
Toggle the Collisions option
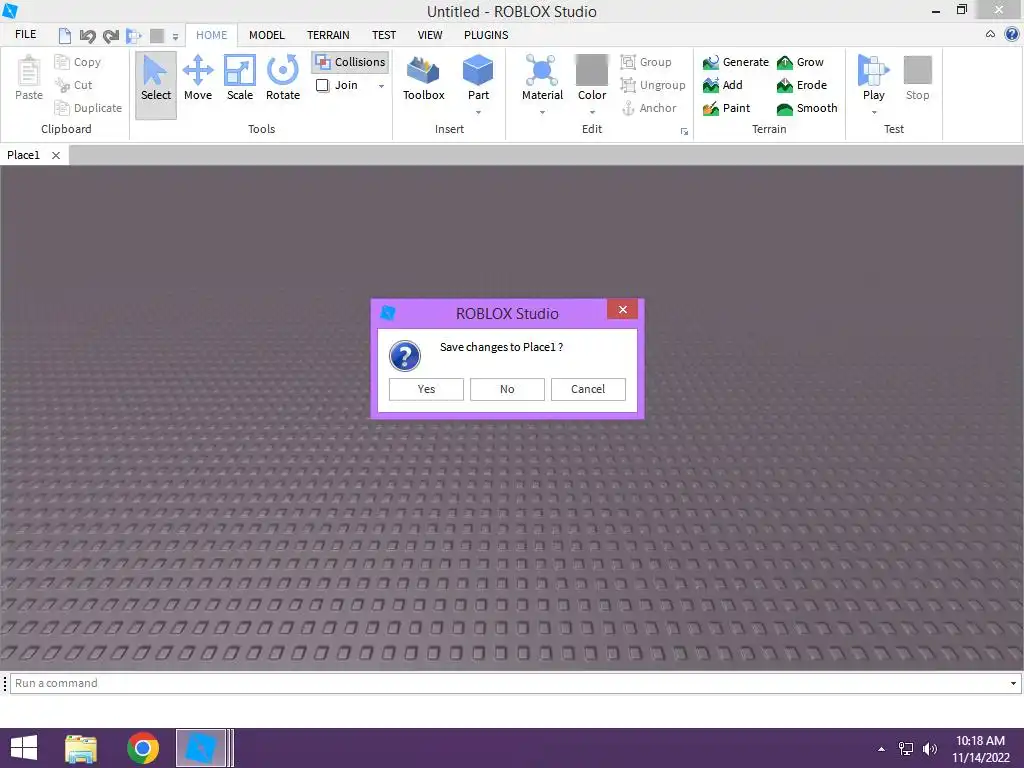[350, 62]
